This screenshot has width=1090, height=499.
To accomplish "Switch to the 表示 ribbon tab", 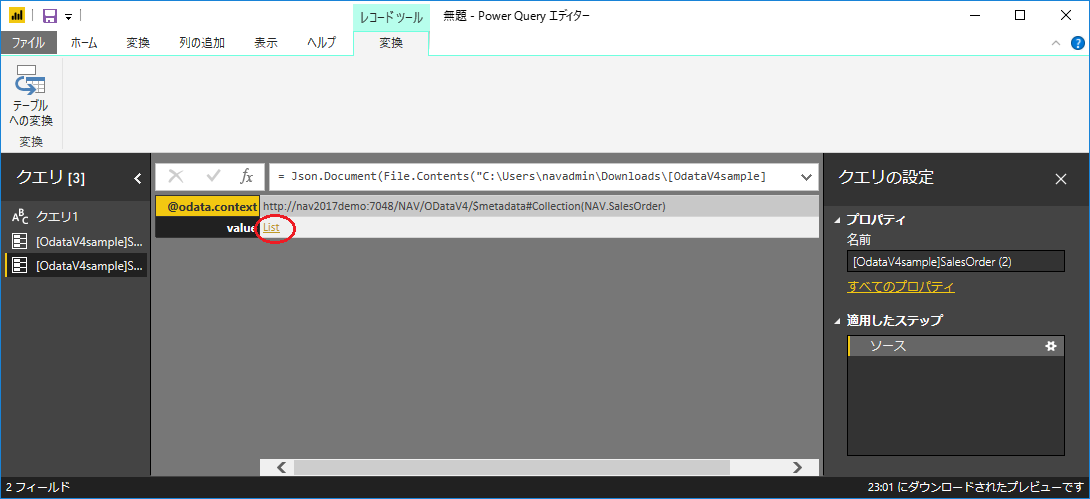I will (x=266, y=43).
